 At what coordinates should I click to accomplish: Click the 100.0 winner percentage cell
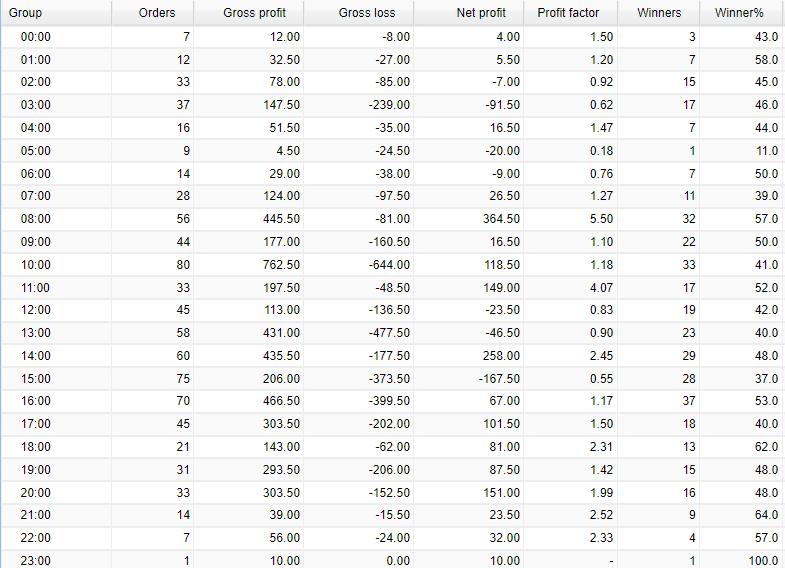pyautogui.click(x=761, y=561)
